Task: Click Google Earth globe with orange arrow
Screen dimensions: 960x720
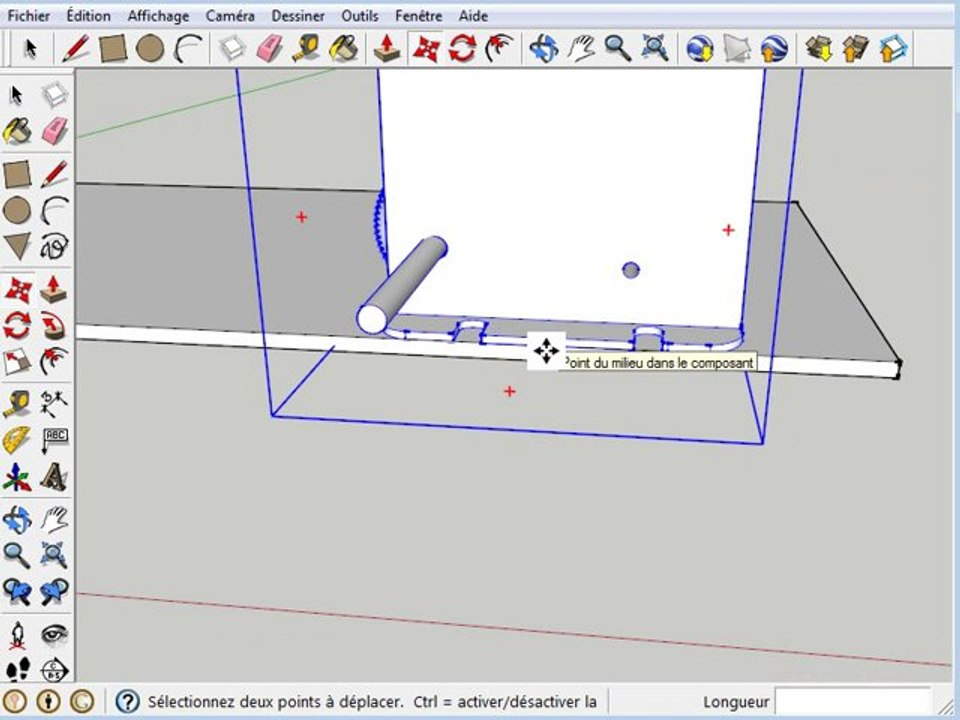Action: pyautogui.click(x=774, y=48)
